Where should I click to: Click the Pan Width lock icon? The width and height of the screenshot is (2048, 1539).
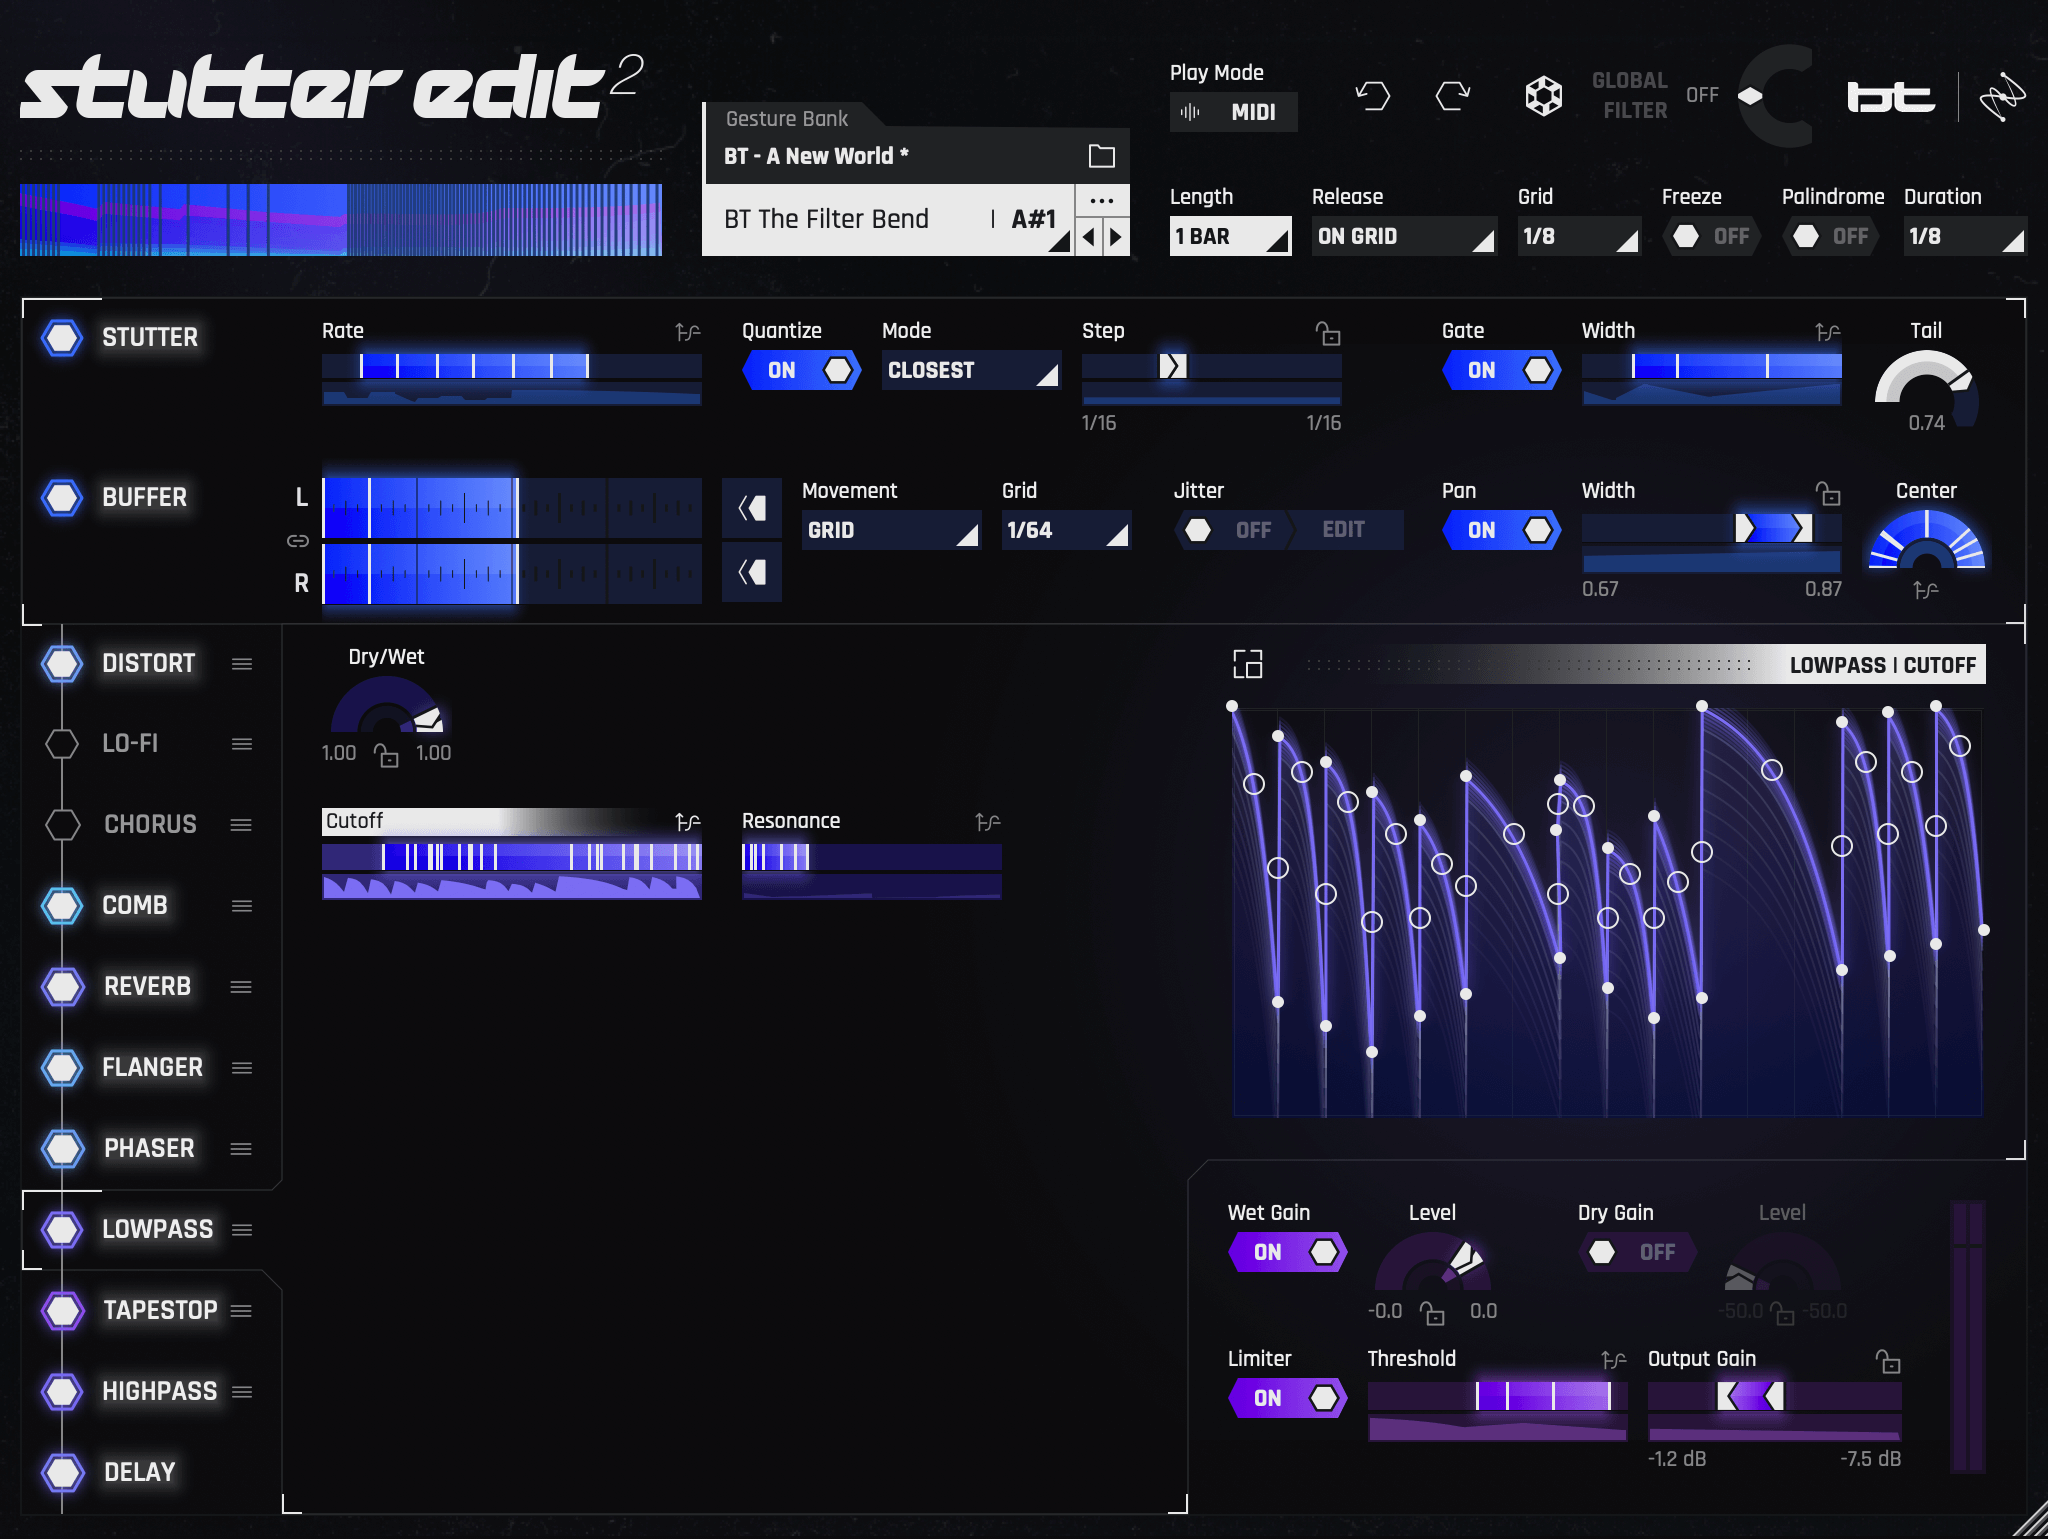click(1828, 493)
